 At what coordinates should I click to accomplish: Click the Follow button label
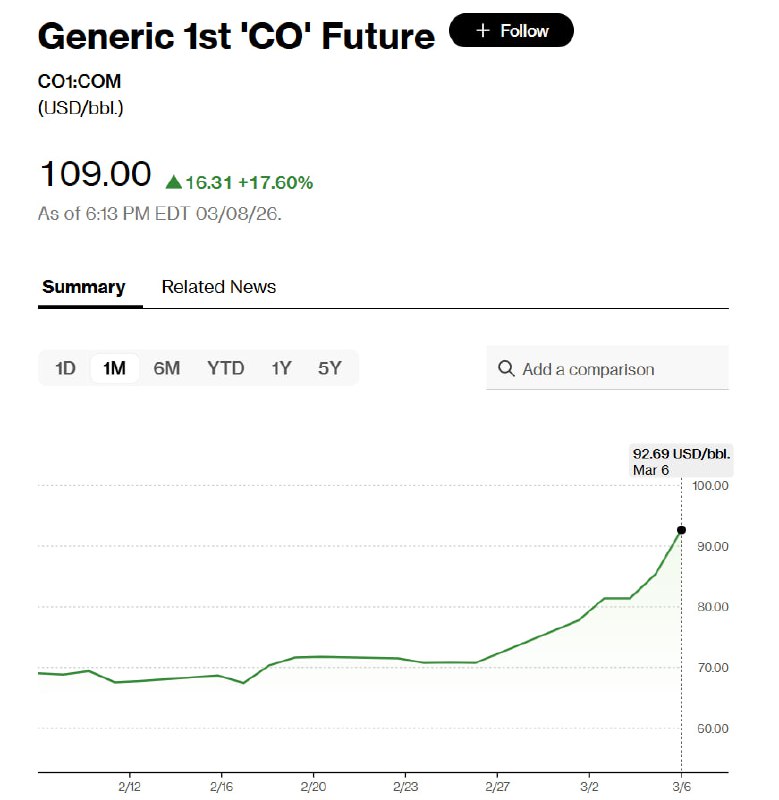[x=525, y=31]
